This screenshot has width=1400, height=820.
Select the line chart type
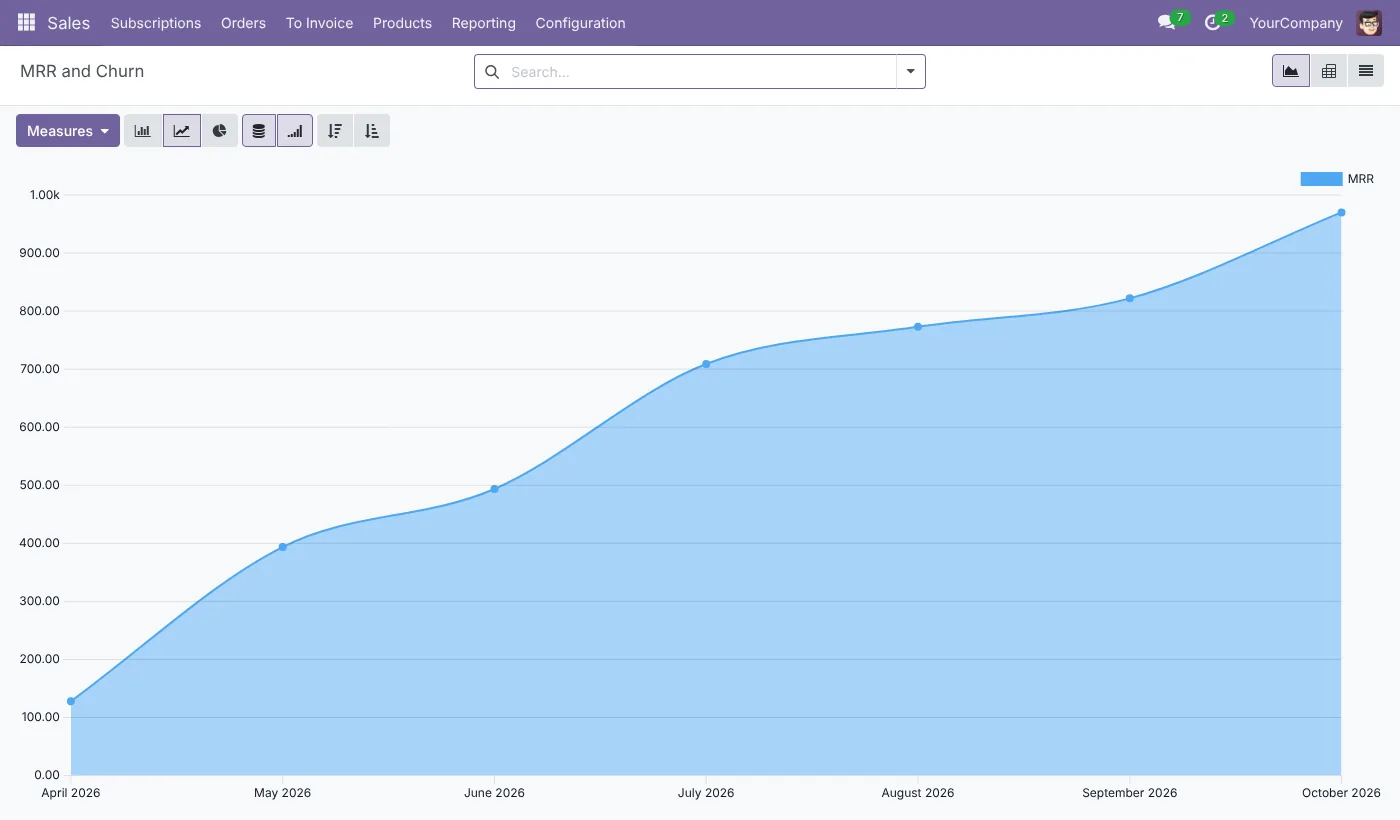[182, 131]
